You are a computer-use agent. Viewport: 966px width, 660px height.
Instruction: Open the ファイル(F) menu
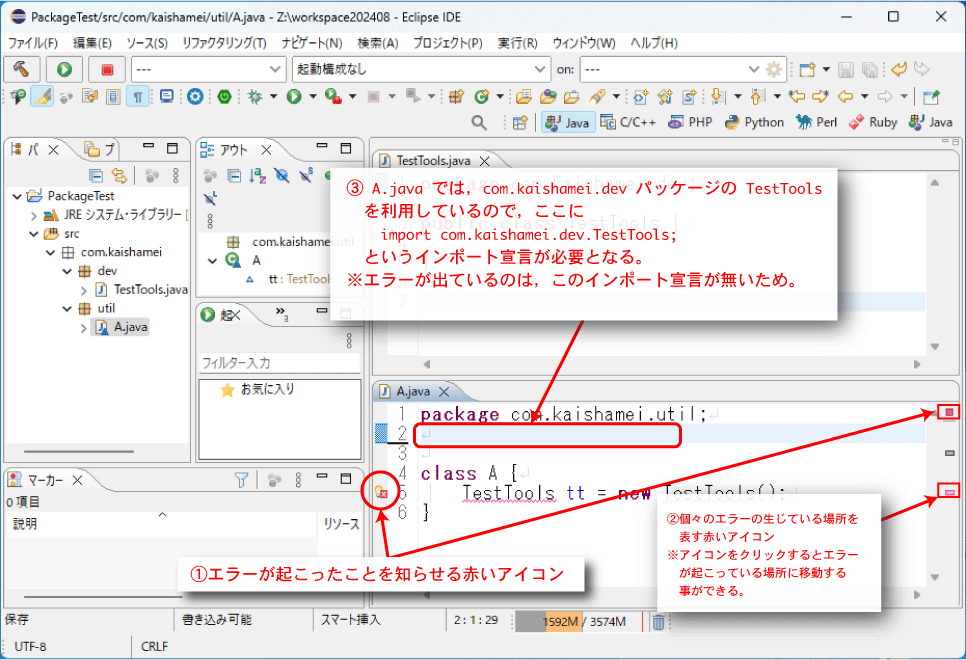click(x=33, y=43)
